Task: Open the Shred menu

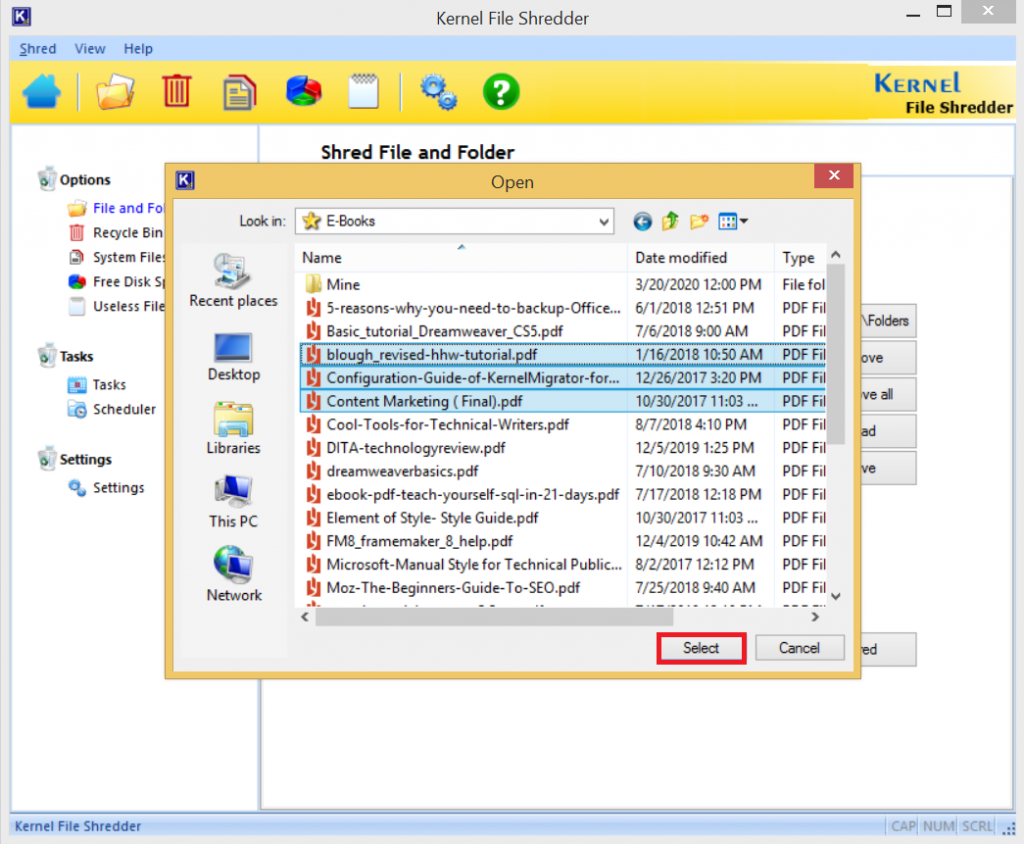Action: coord(37,48)
